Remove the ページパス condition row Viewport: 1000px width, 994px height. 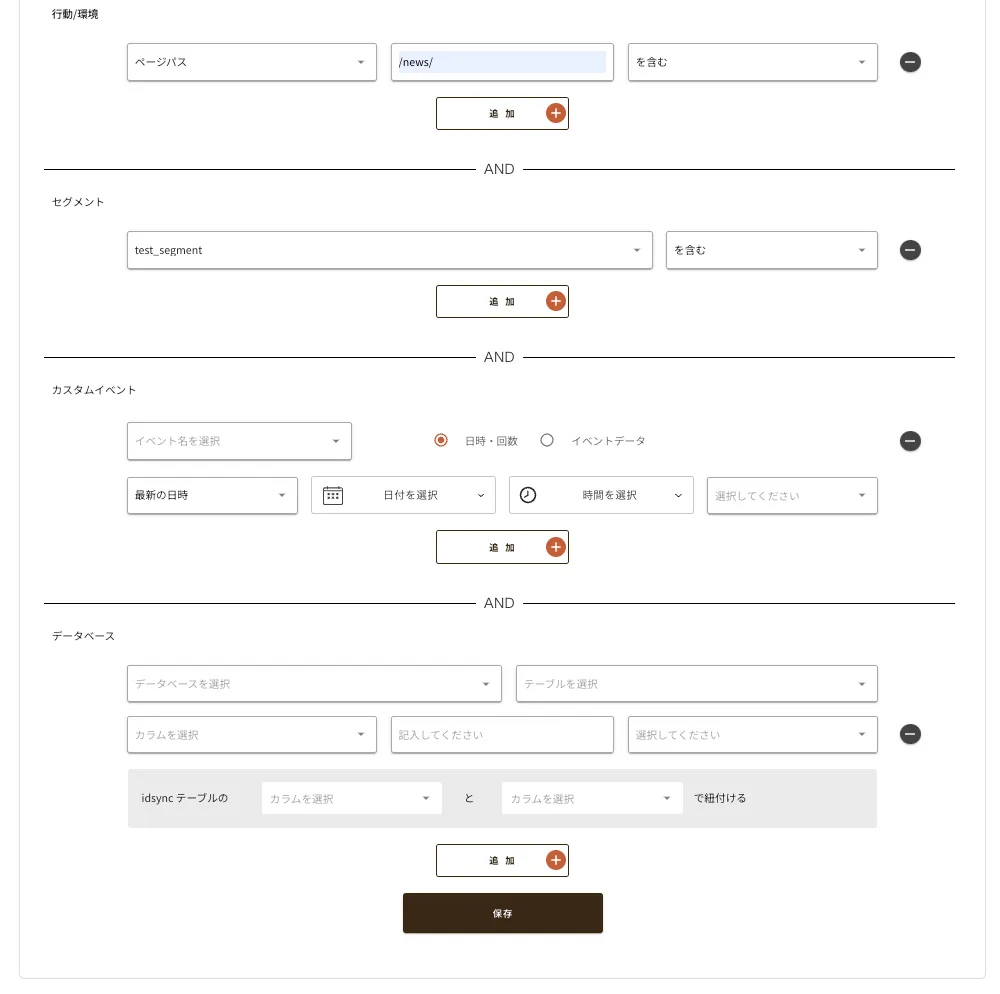(x=910, y=62)
